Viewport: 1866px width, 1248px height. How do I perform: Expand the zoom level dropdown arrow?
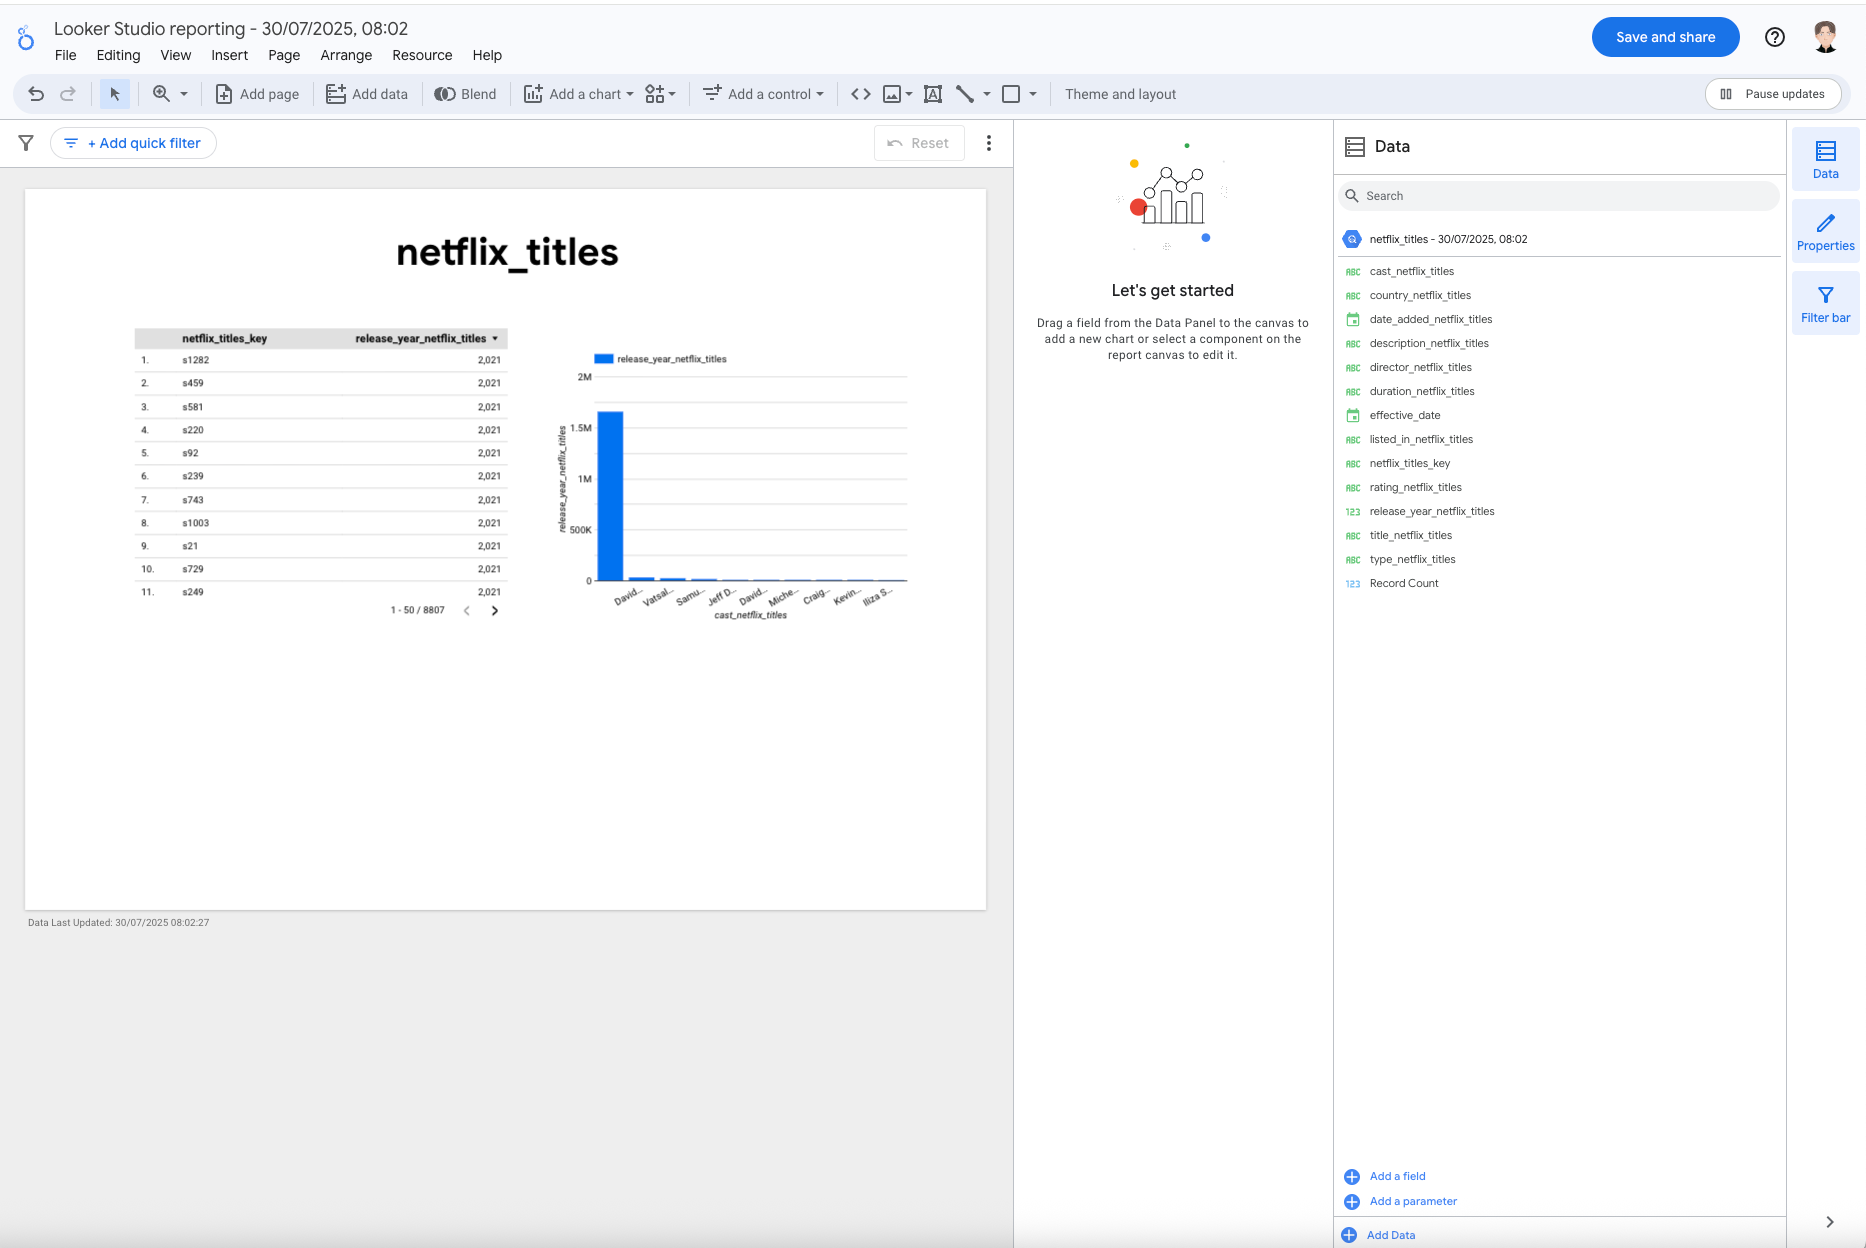click(184, 94)
